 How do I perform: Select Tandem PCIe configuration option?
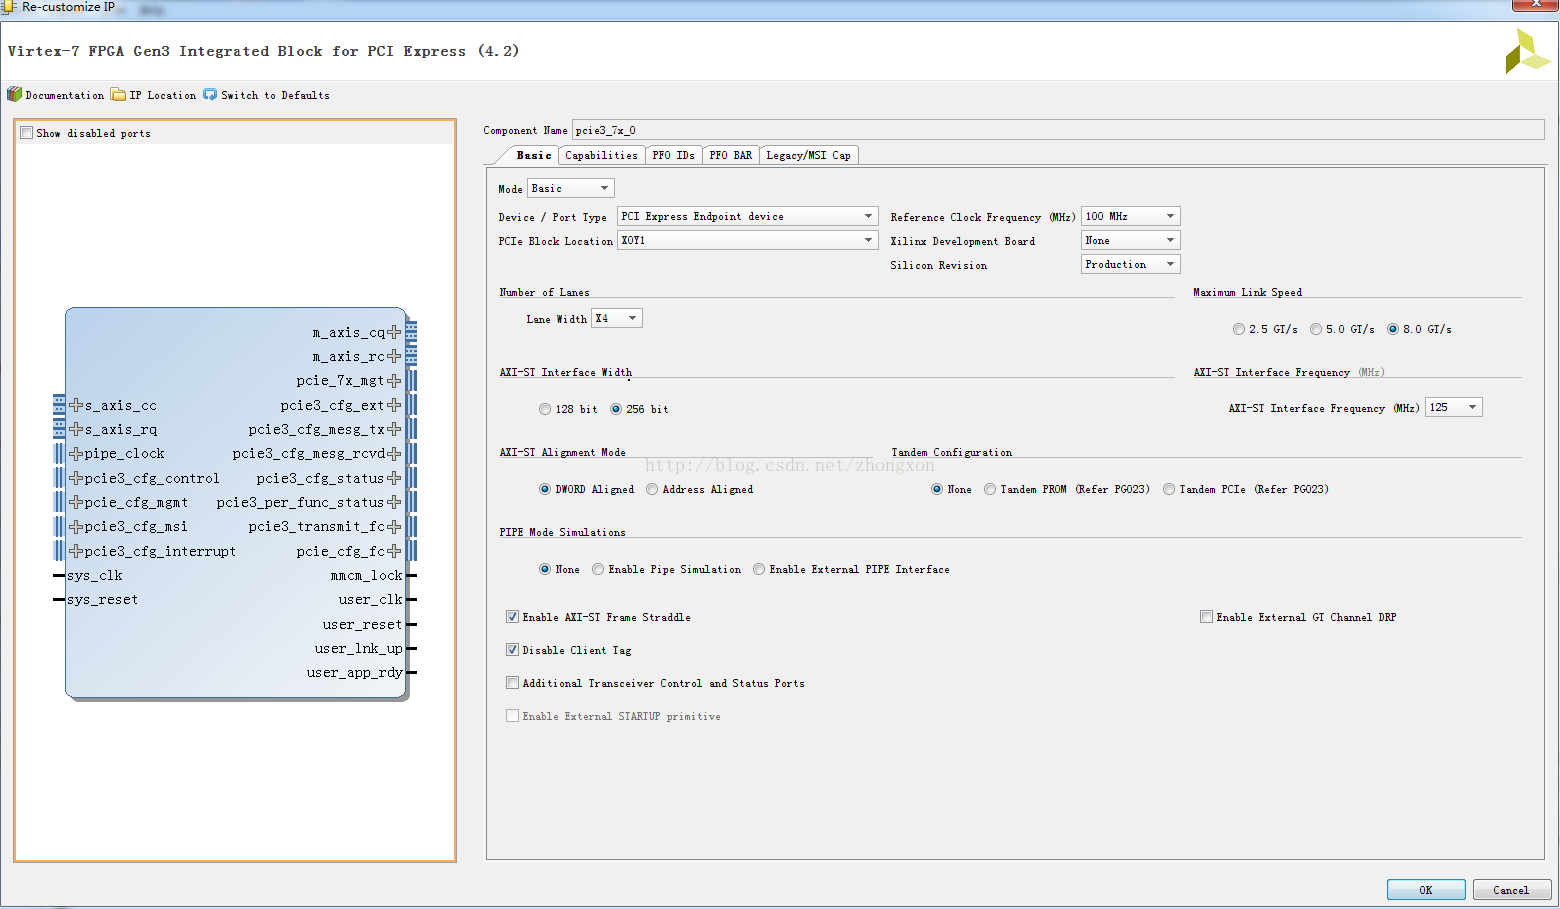1169,489
